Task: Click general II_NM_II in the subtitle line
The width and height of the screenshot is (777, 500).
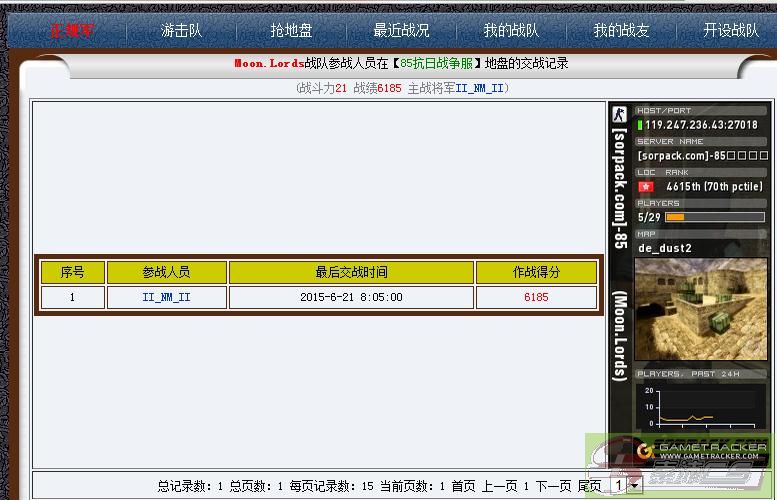Action: 479,88
